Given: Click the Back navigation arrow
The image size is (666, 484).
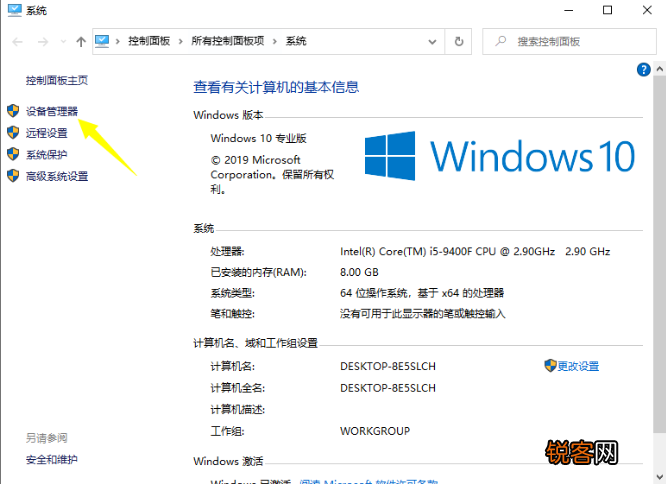Looking at the screenshot, I should pos(17,42).
